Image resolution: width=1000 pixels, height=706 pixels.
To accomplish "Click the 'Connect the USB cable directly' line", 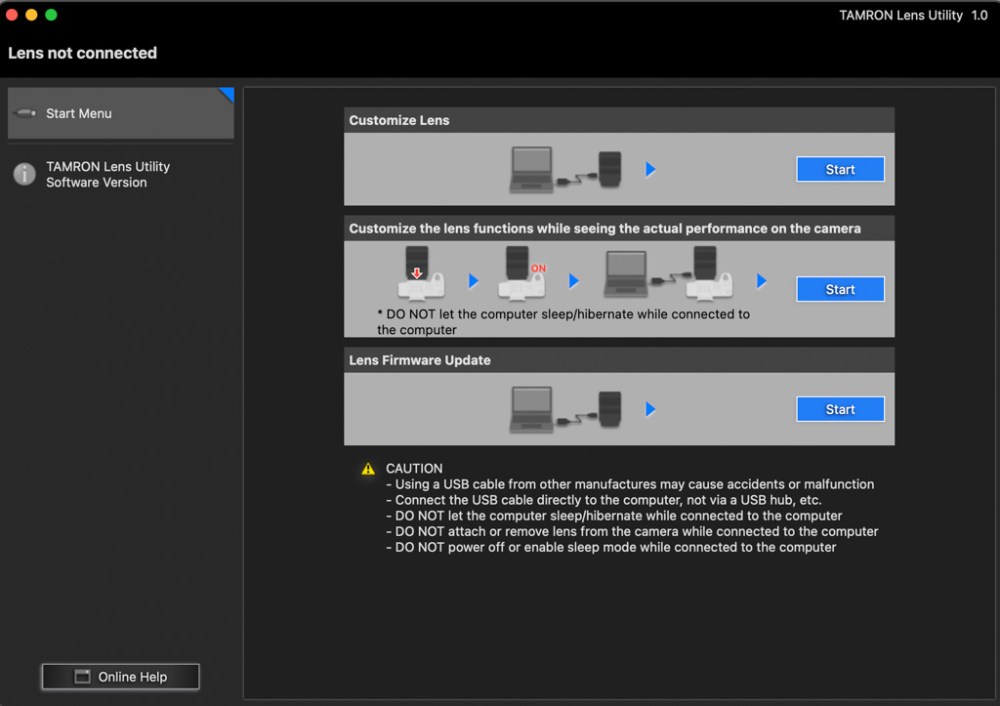I will pyautogui.click(x=603, y=500).
